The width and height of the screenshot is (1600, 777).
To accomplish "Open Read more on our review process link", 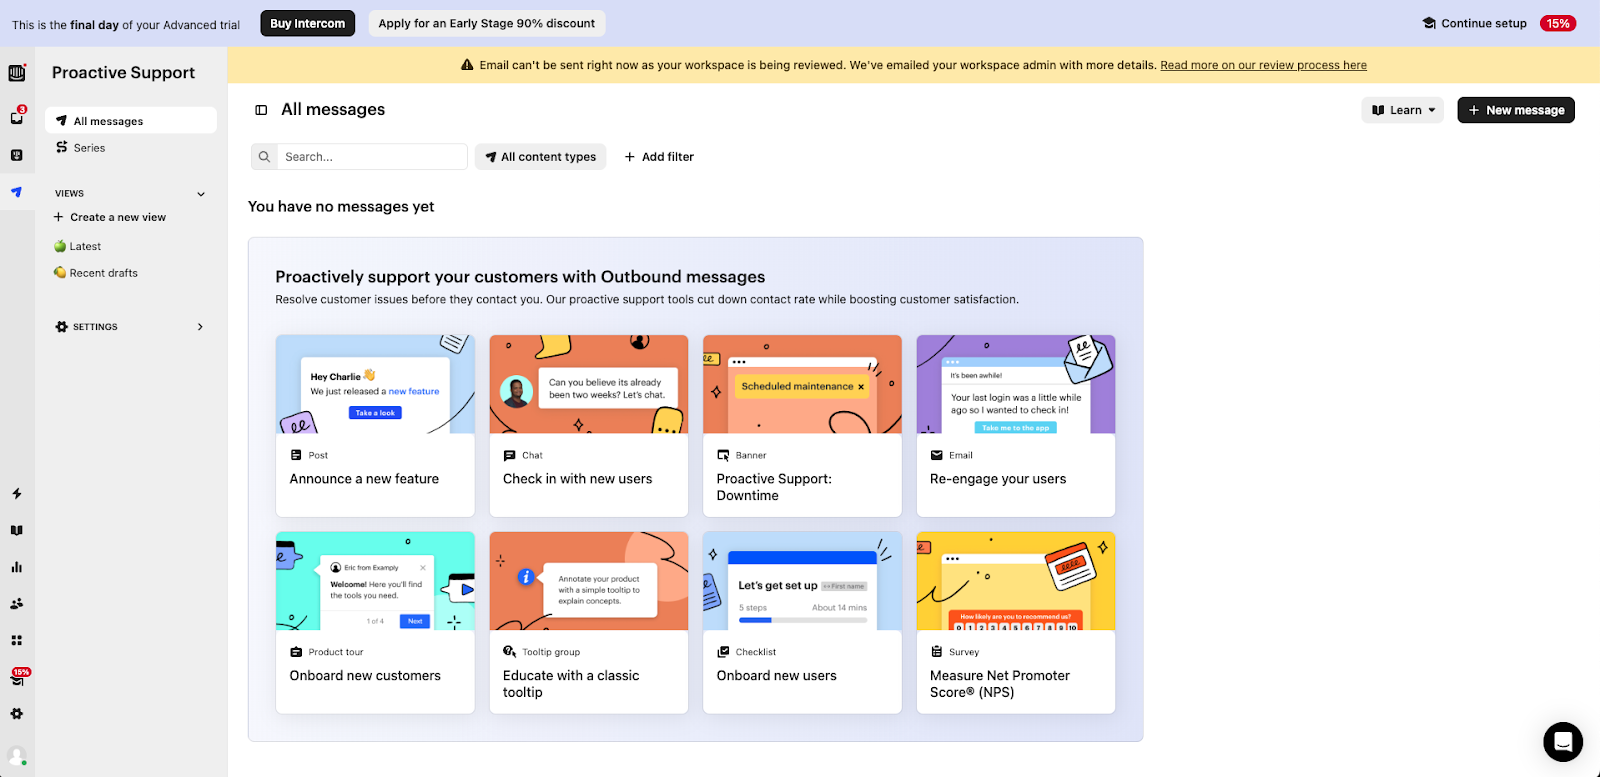I will point(1263,65).
